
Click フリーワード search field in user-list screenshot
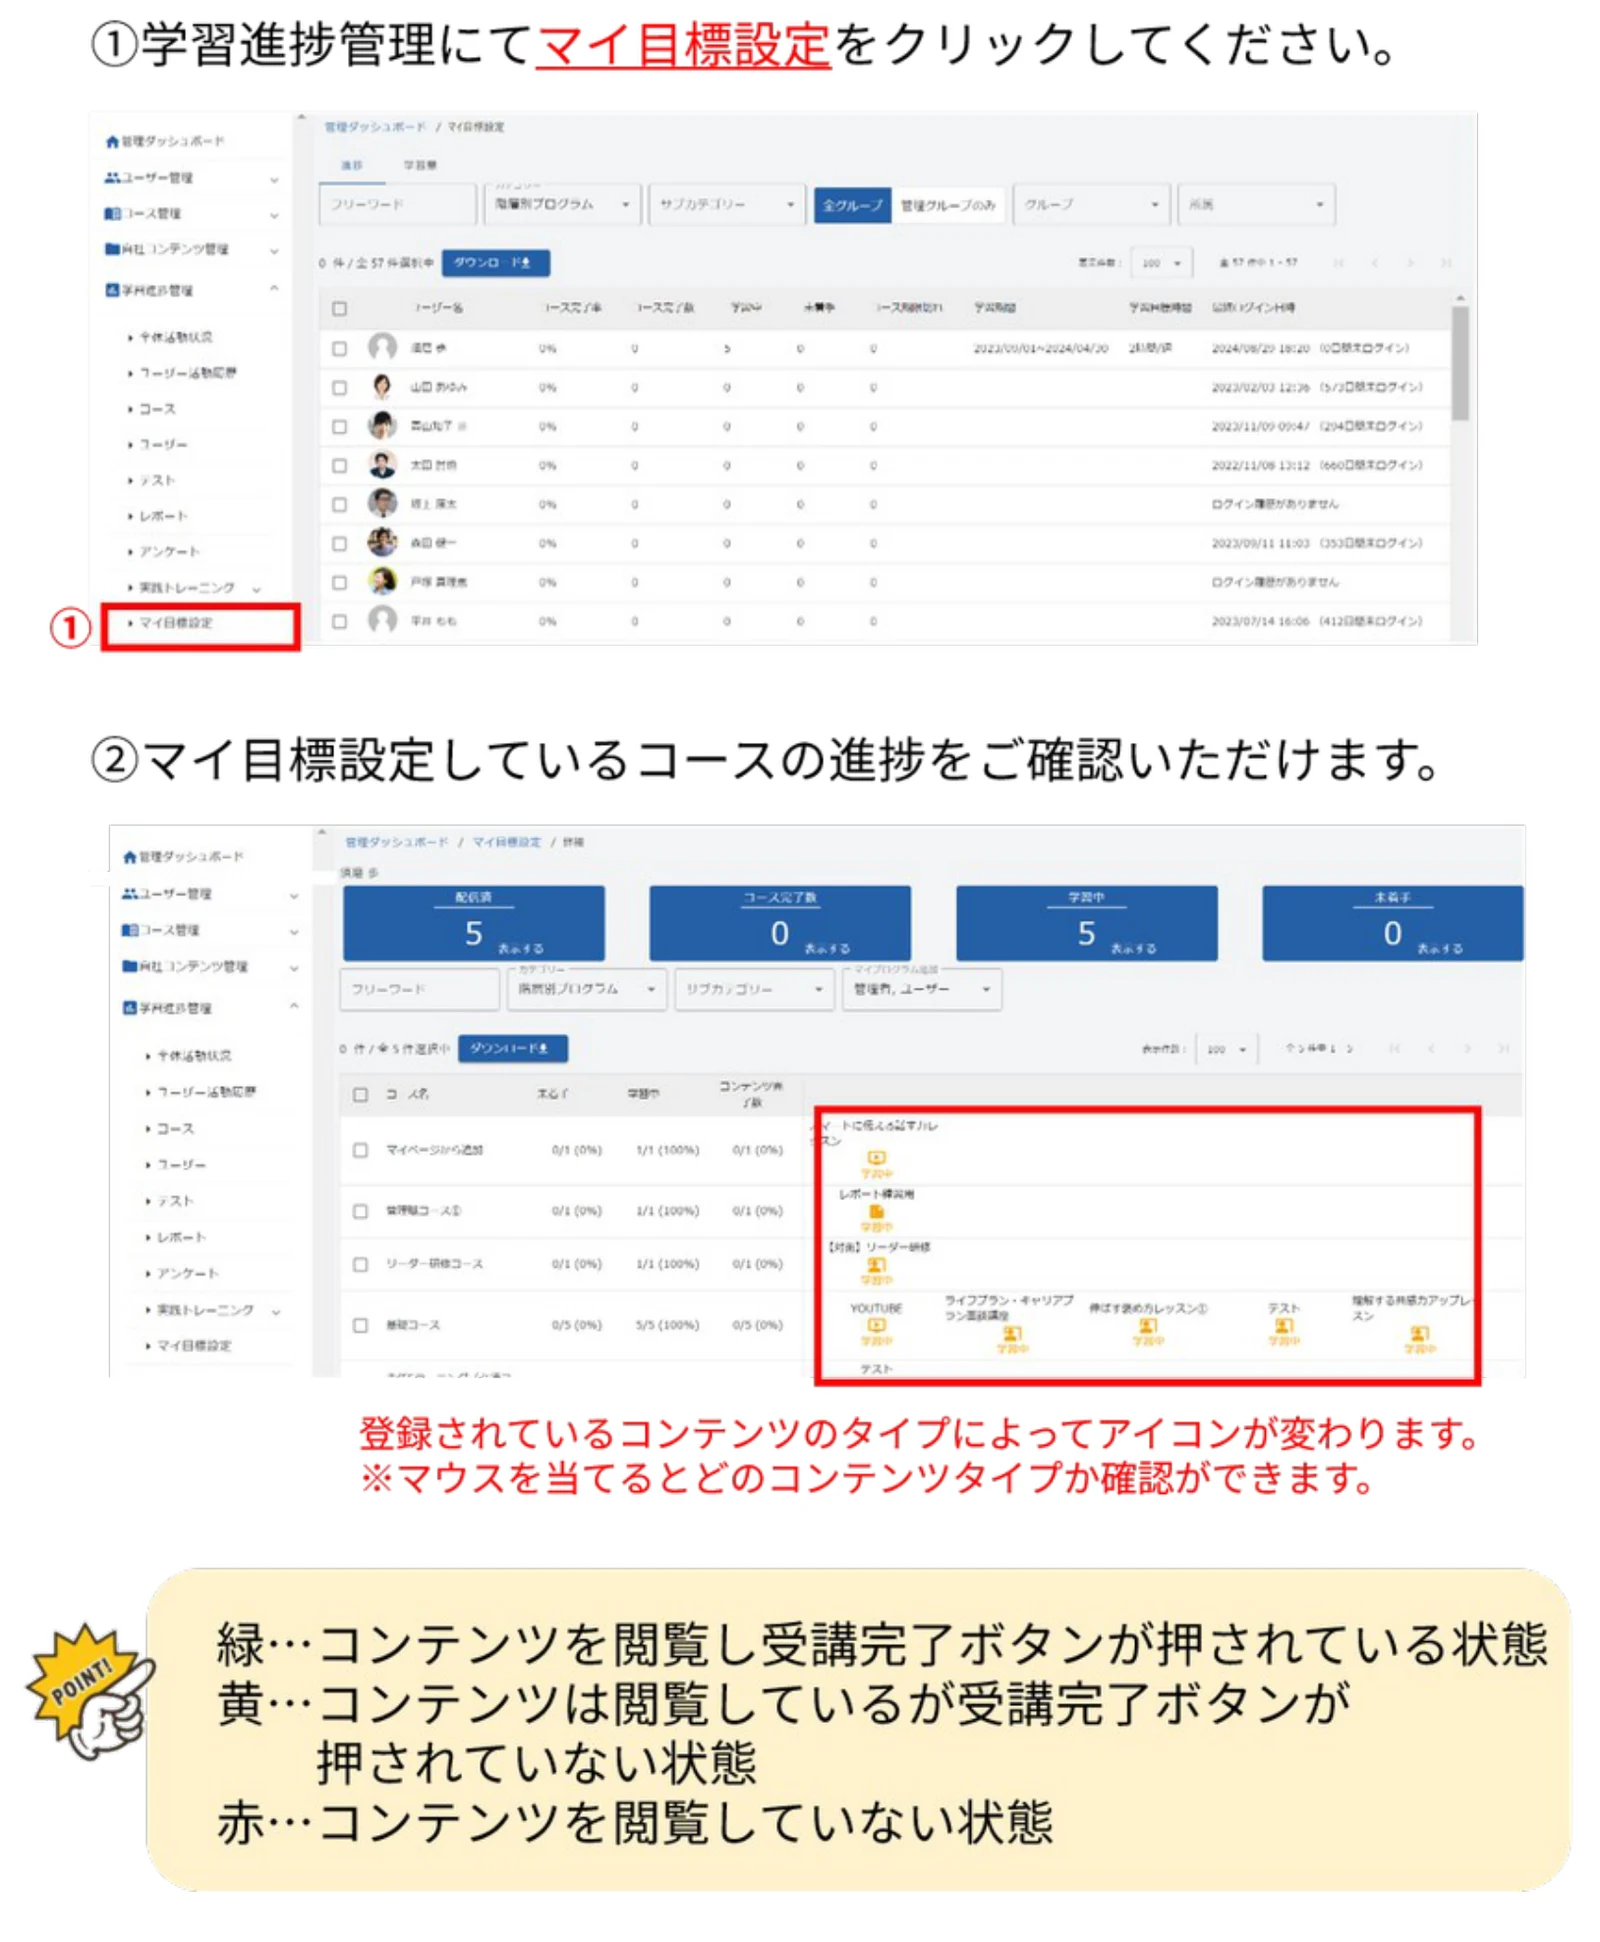click(398, 204)
